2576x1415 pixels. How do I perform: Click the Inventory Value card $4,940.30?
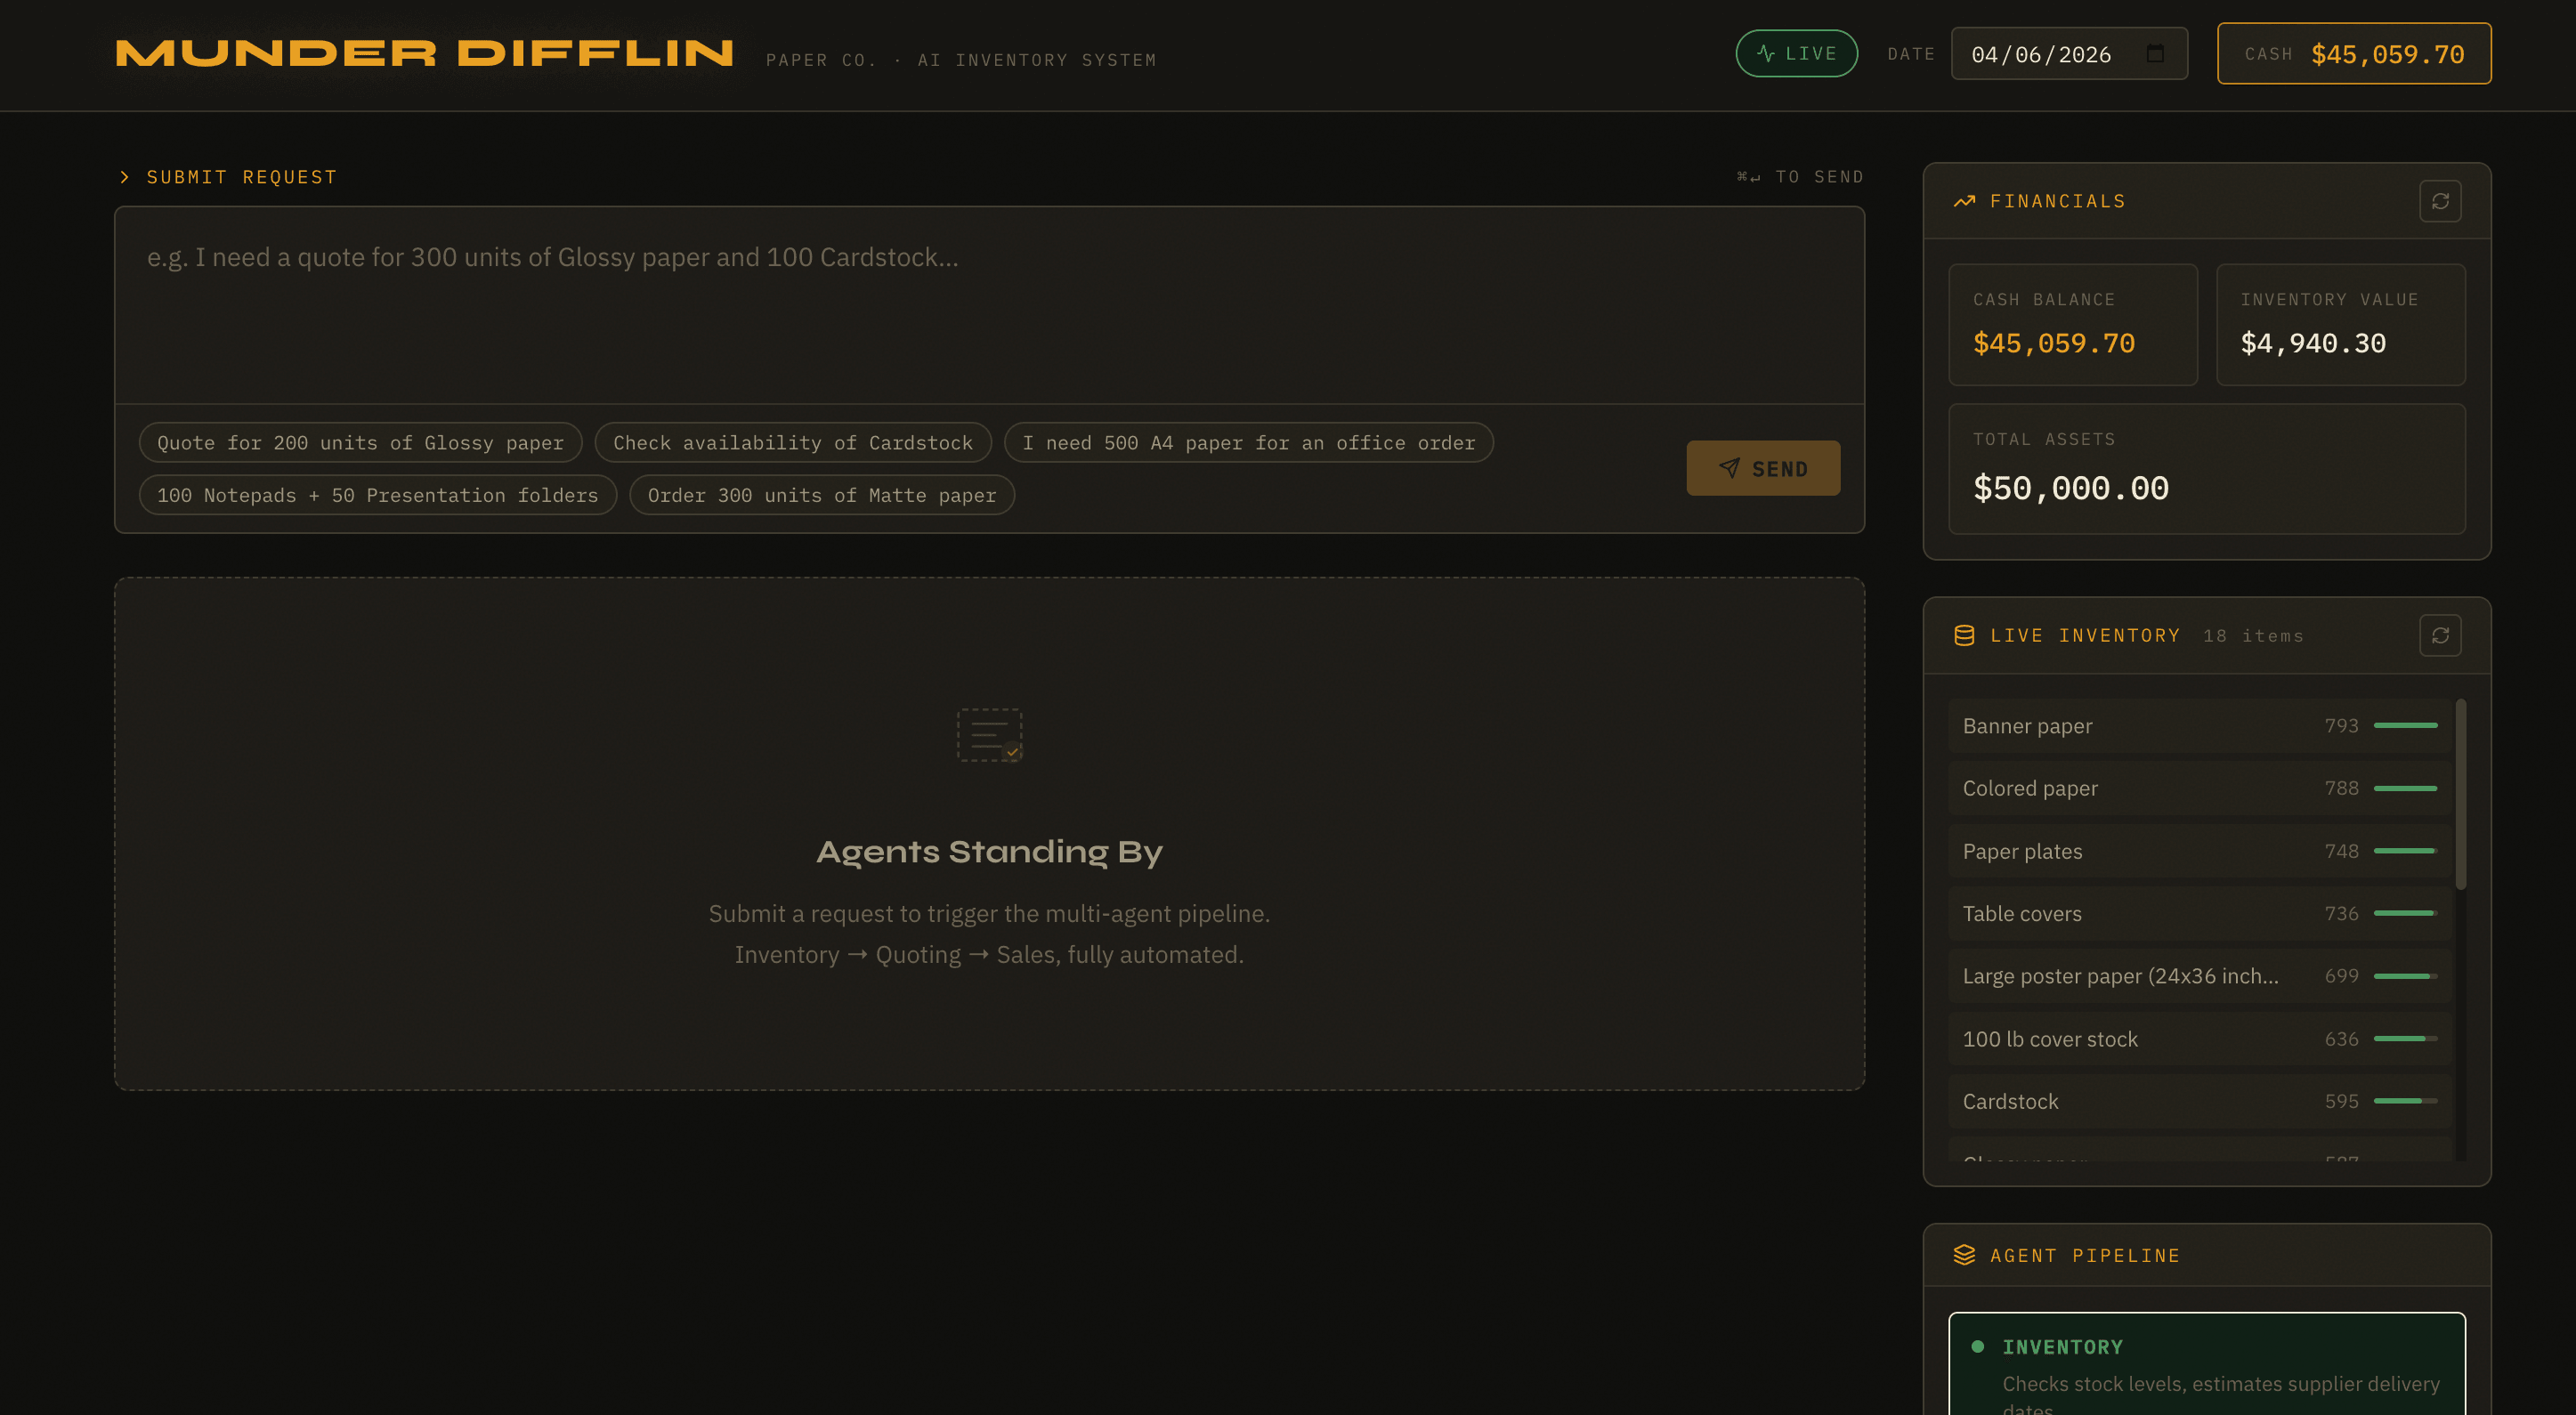(x=2340, y=324)
